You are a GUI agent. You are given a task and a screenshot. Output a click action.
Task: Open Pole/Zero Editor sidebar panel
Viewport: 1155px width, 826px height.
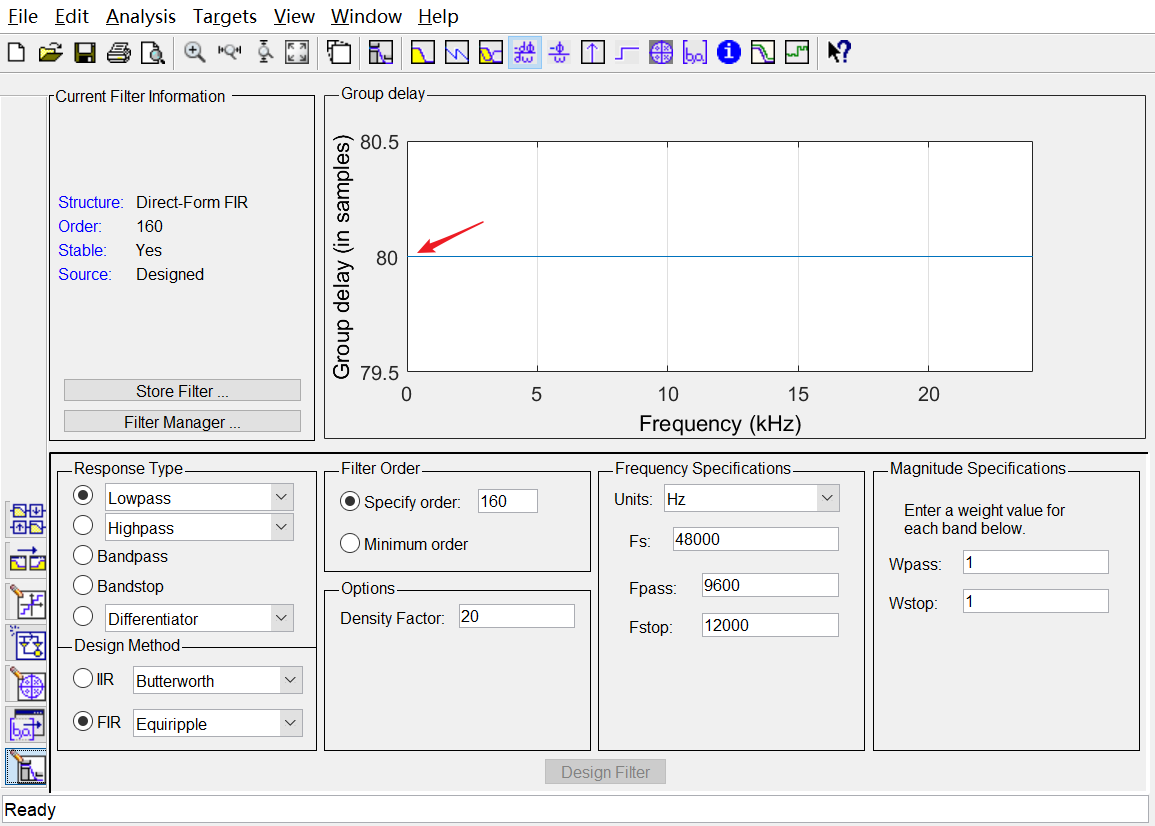[x=27, y=685]
